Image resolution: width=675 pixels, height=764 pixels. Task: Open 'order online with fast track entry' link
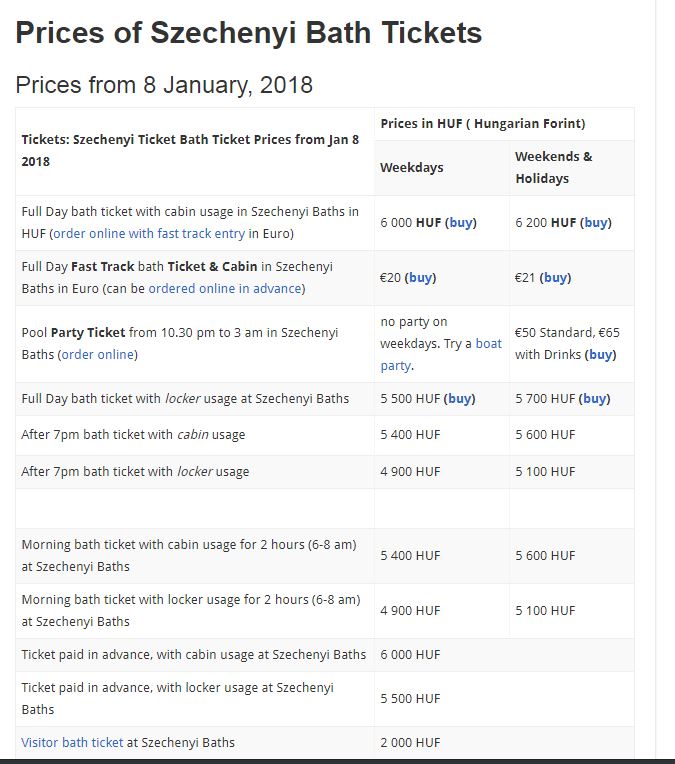(x=149, y=234)
